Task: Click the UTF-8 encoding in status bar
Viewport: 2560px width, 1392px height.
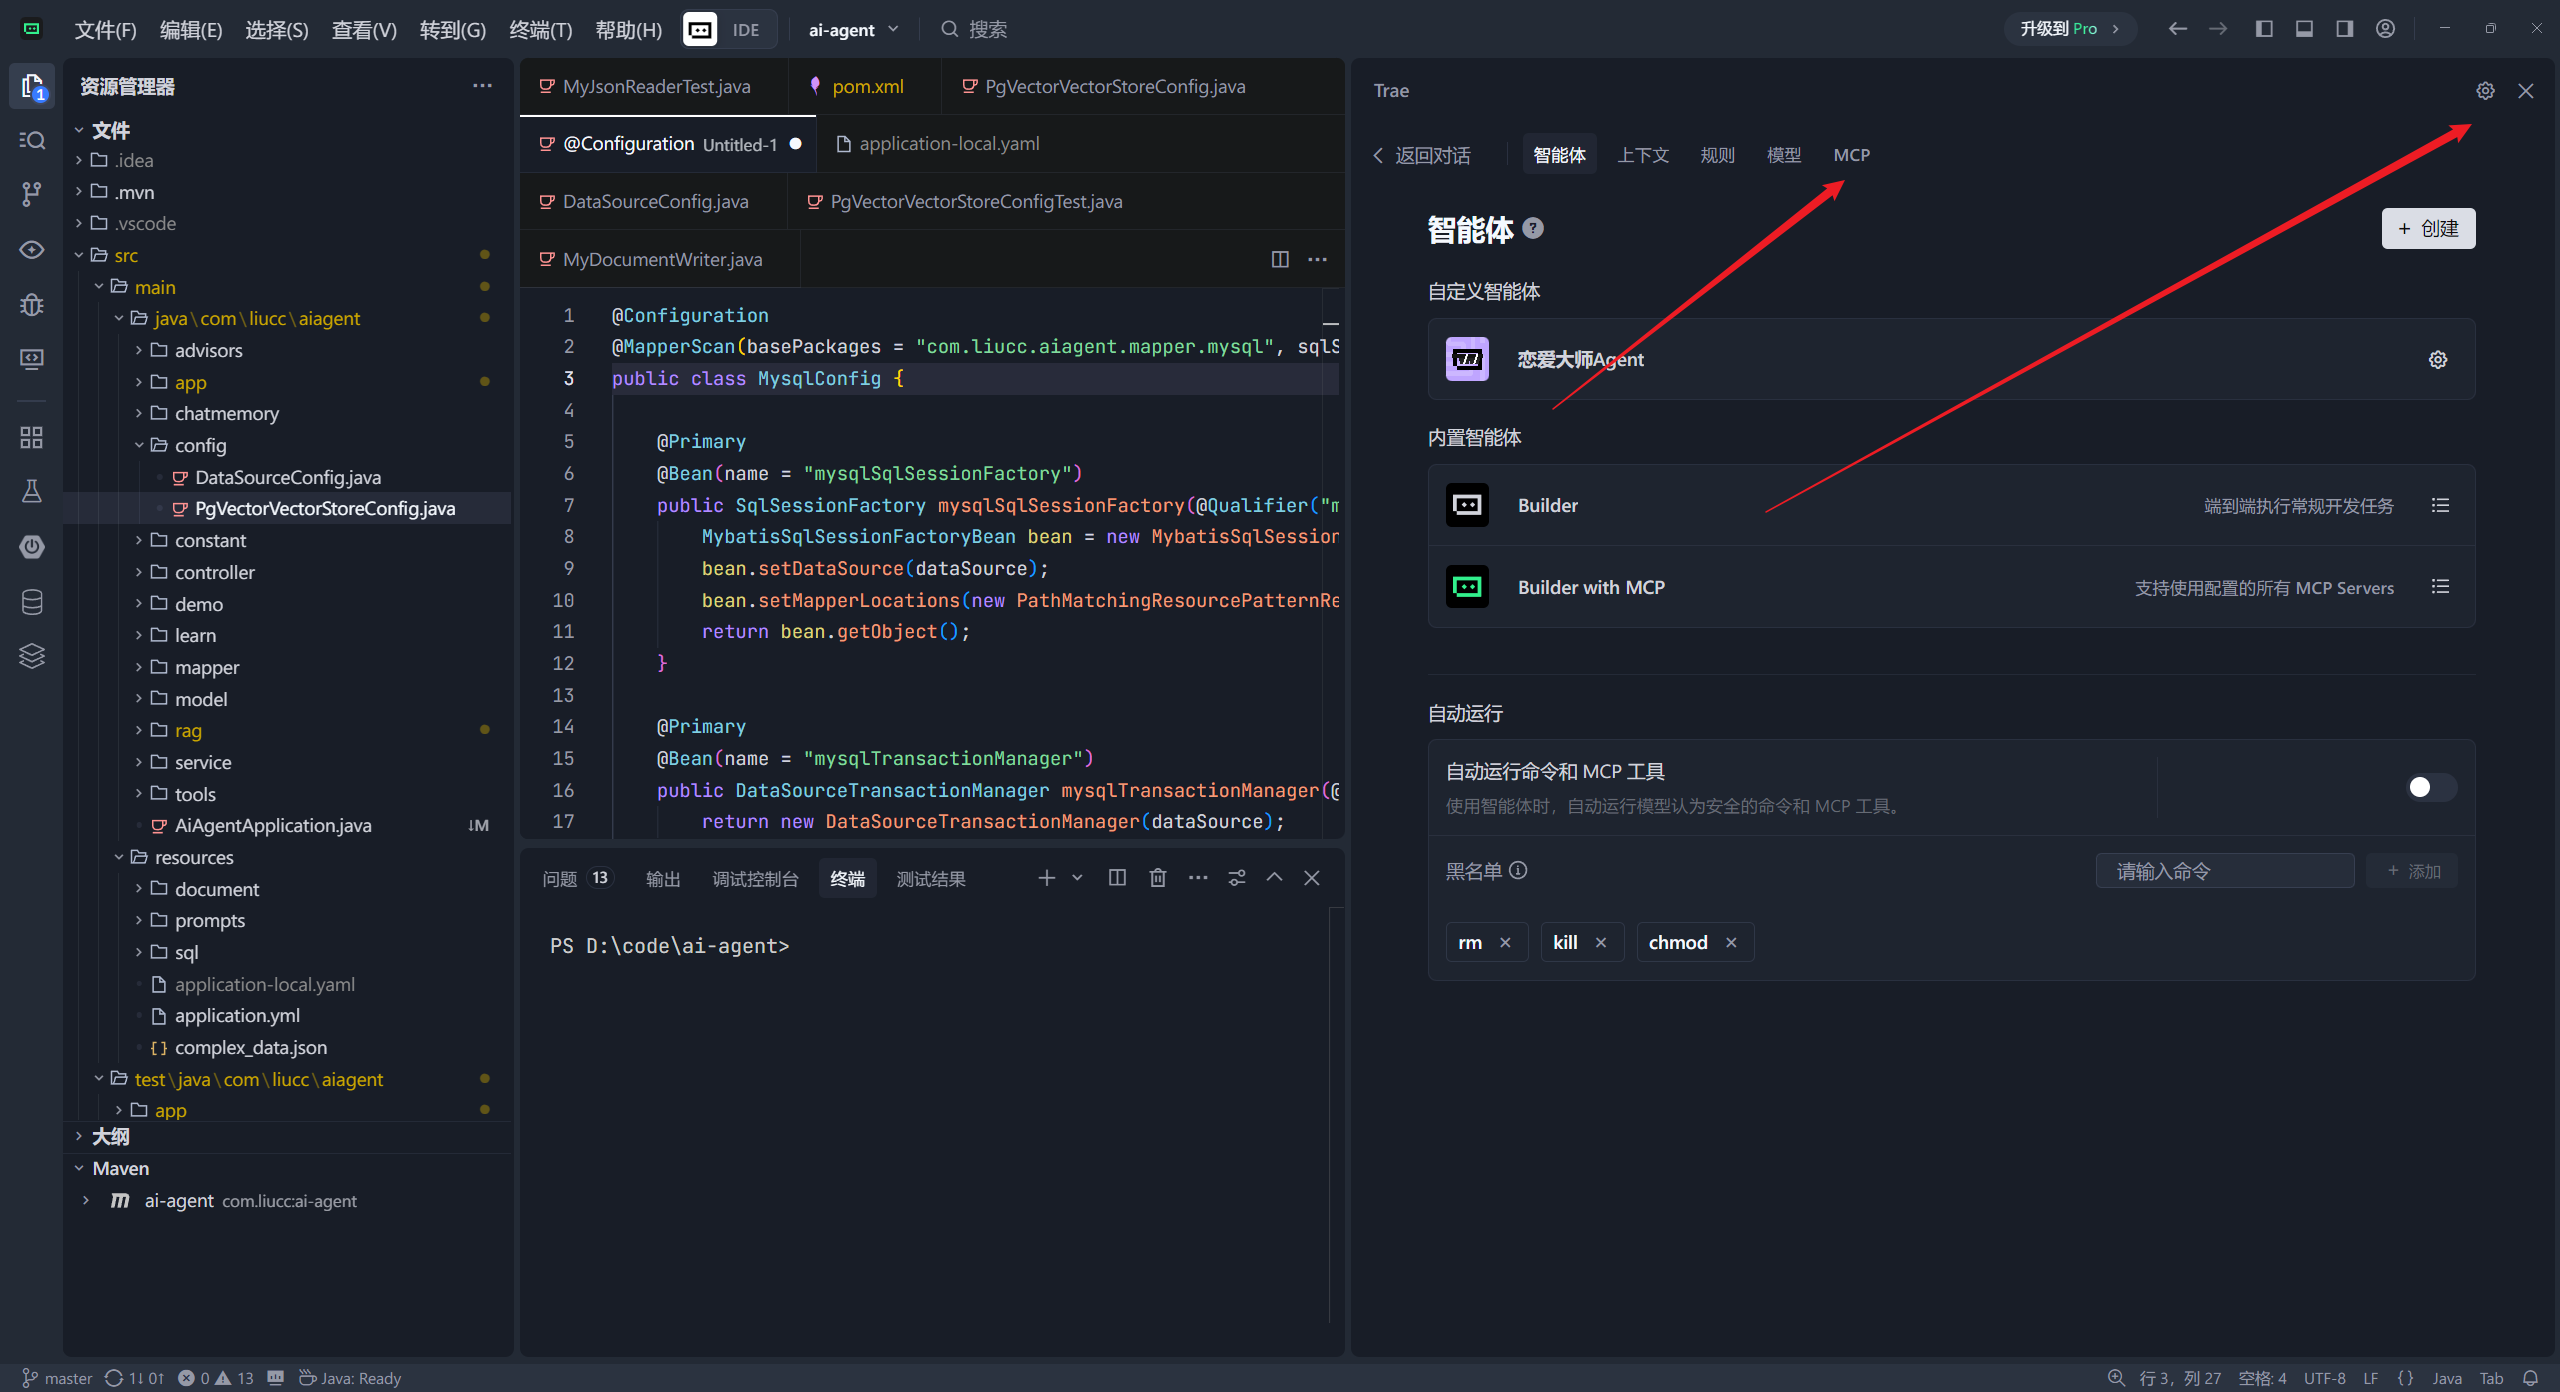Action: pyautogui.click(x=2324, y=1378)
